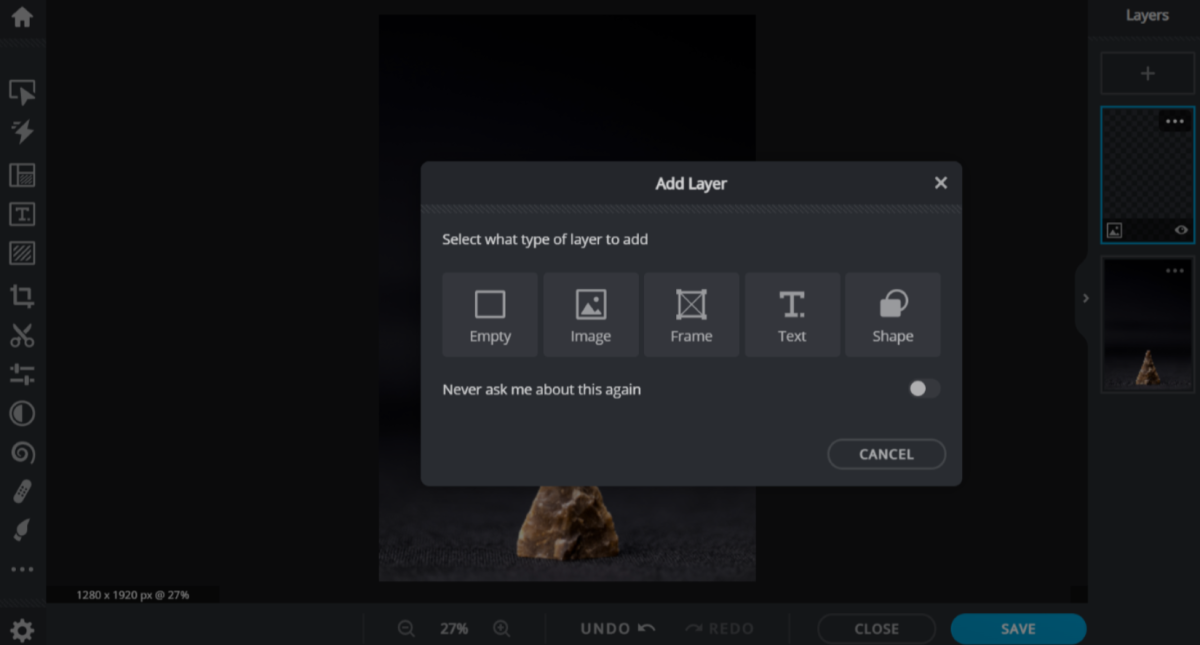Image resolution: width=1200 pixels, height=645 pixels.
Task: Select the Arrange tool in left toolbar
Action: point(22,92)
